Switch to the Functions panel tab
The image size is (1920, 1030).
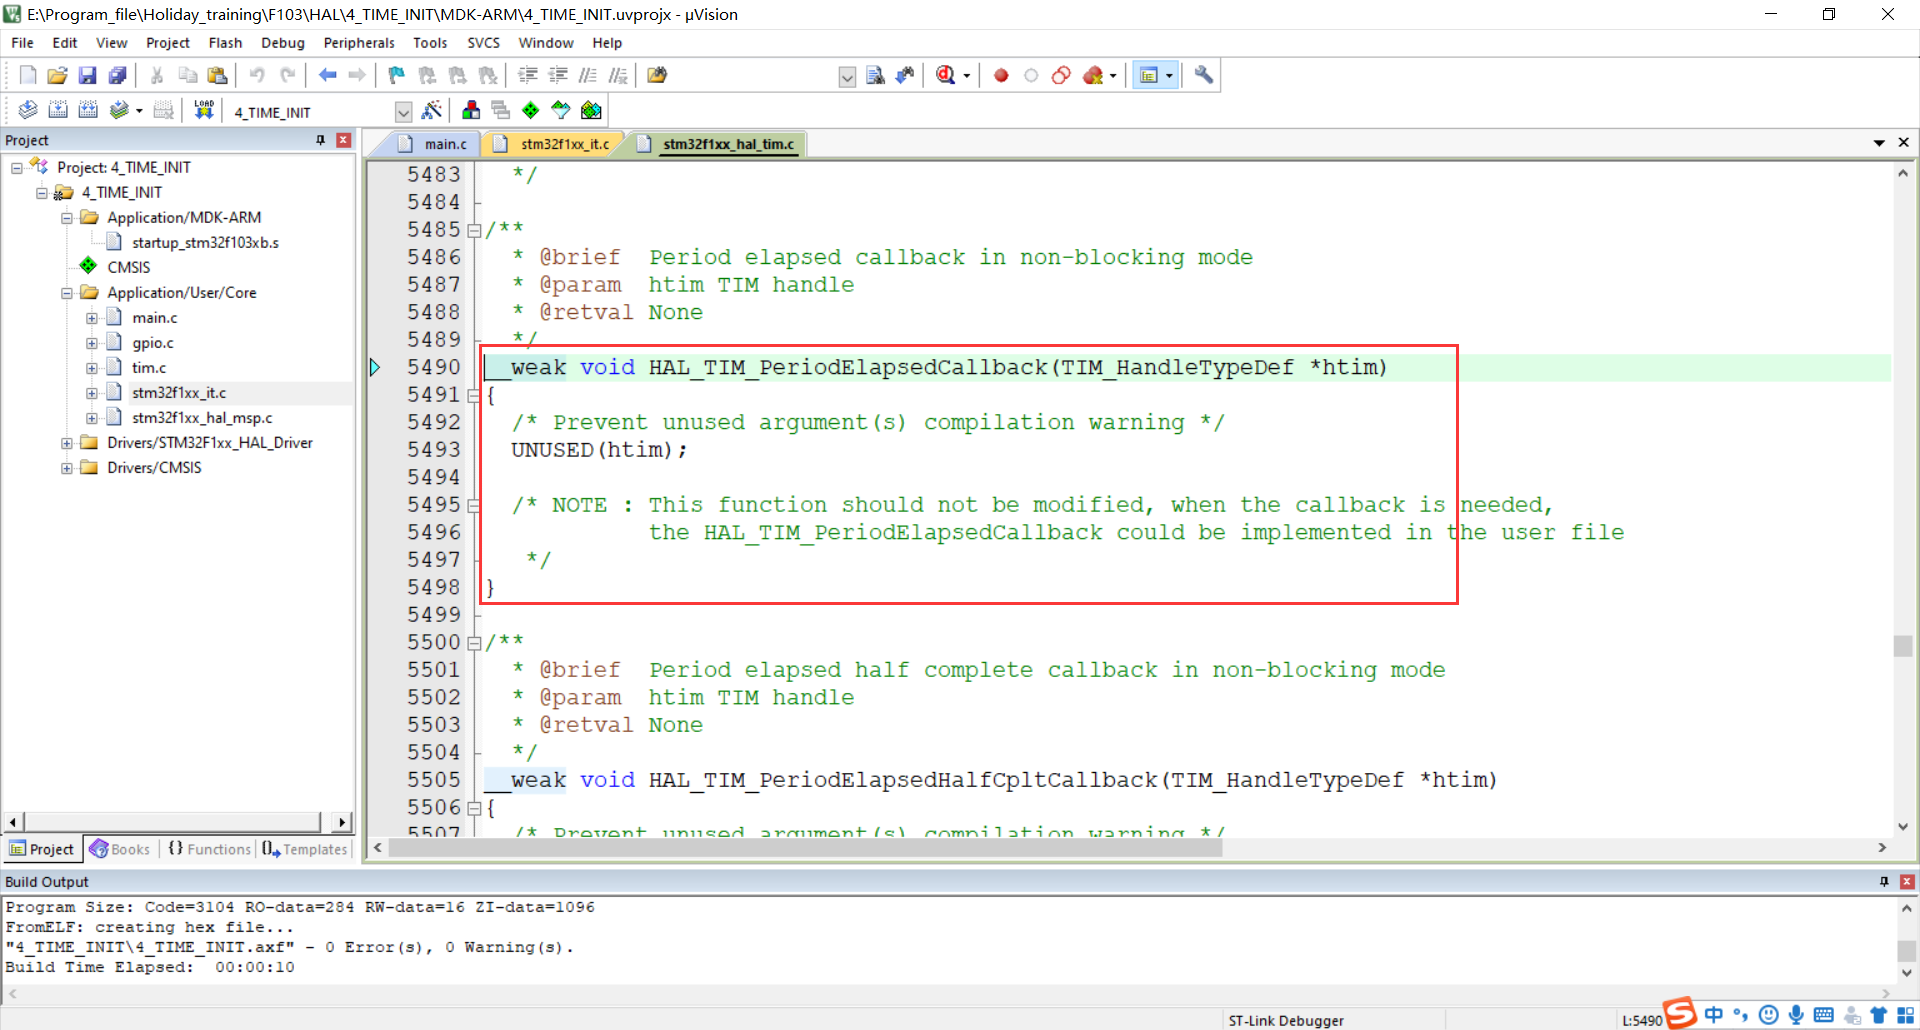pos(210,849)
